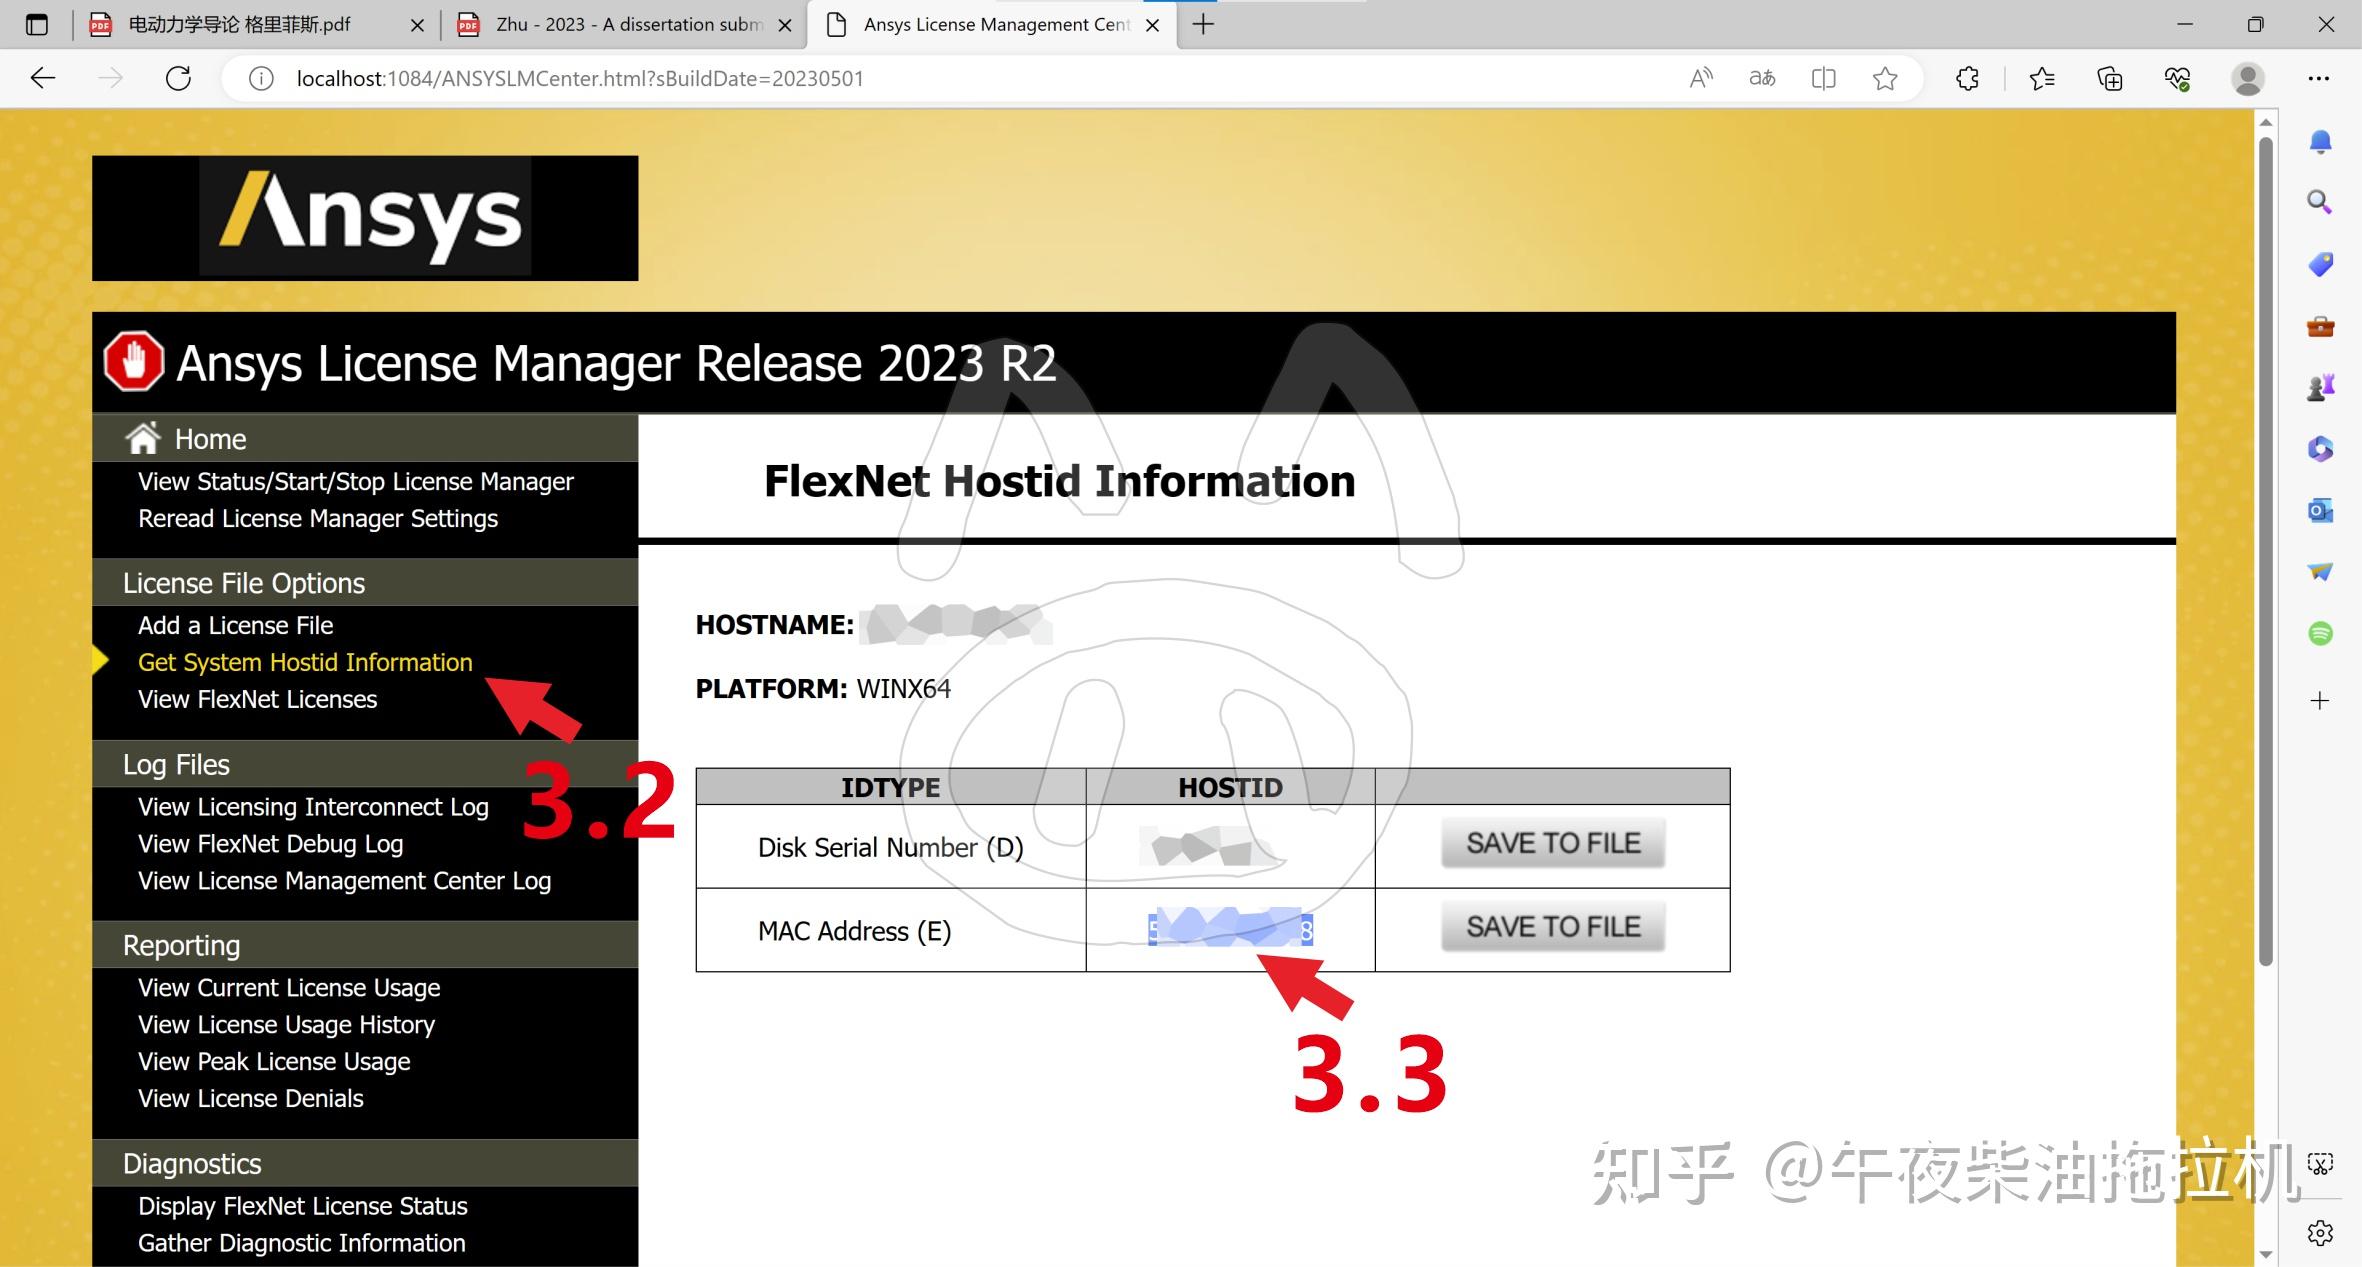Image resolution: width=2362 pixels, height=1267 pixels.
Task: Open Settings and more ellipsis menu
Action: click(2319, 78)
